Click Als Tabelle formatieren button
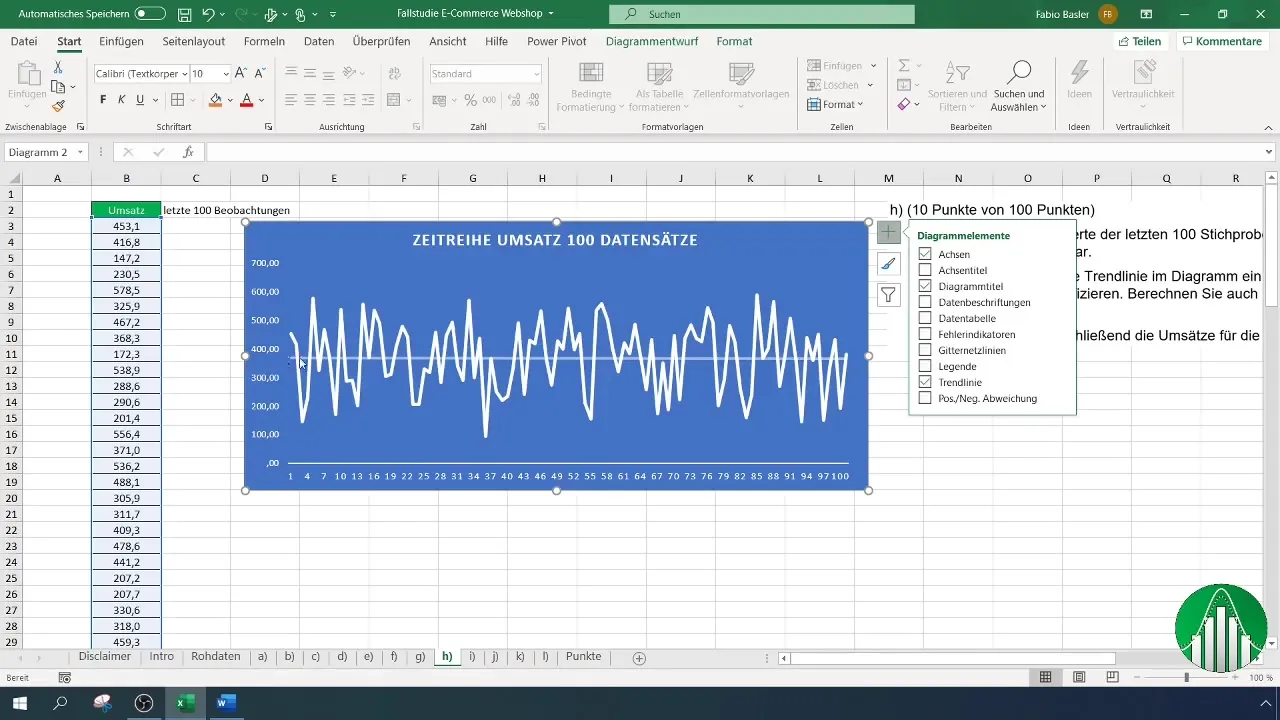1280x720 pixels. click(659, 86)
